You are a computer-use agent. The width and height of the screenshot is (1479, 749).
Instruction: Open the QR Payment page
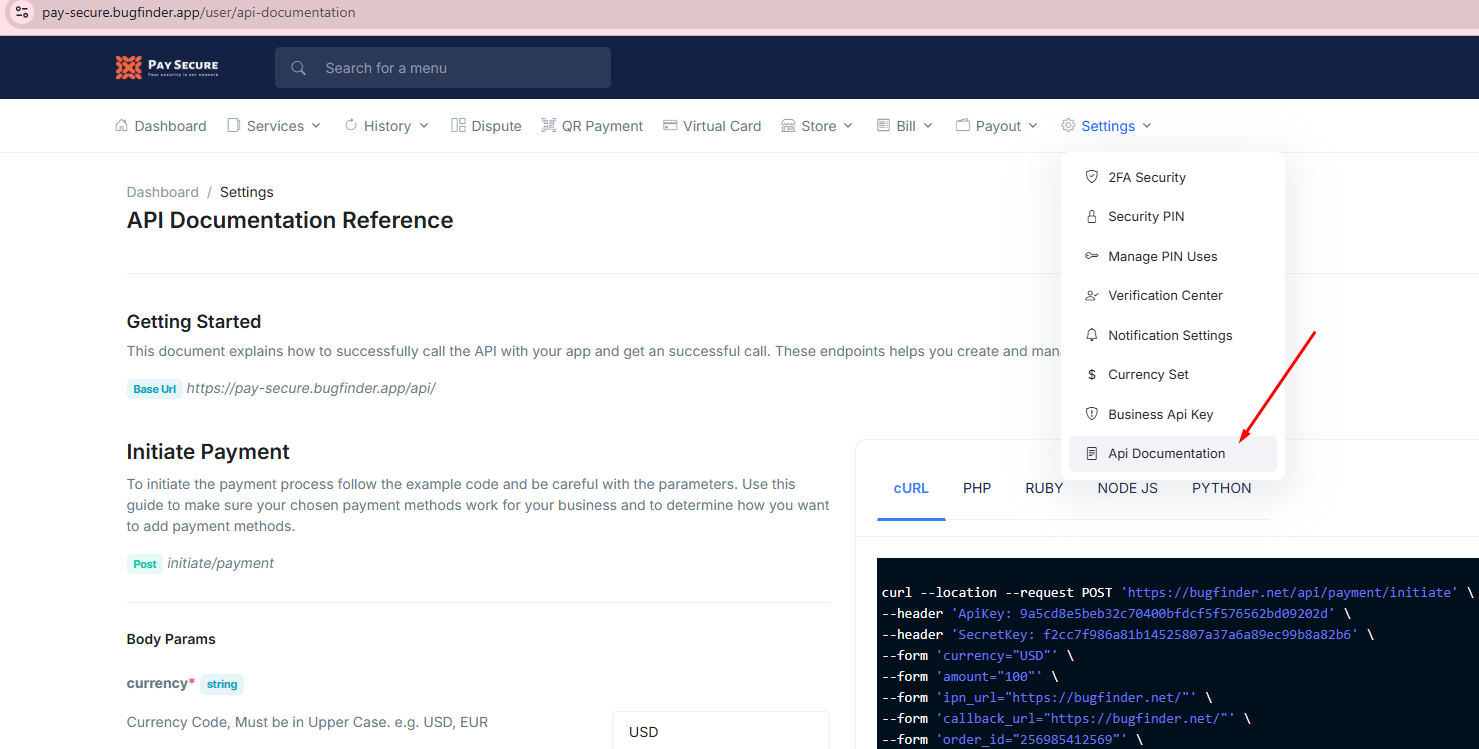point(592,126)
